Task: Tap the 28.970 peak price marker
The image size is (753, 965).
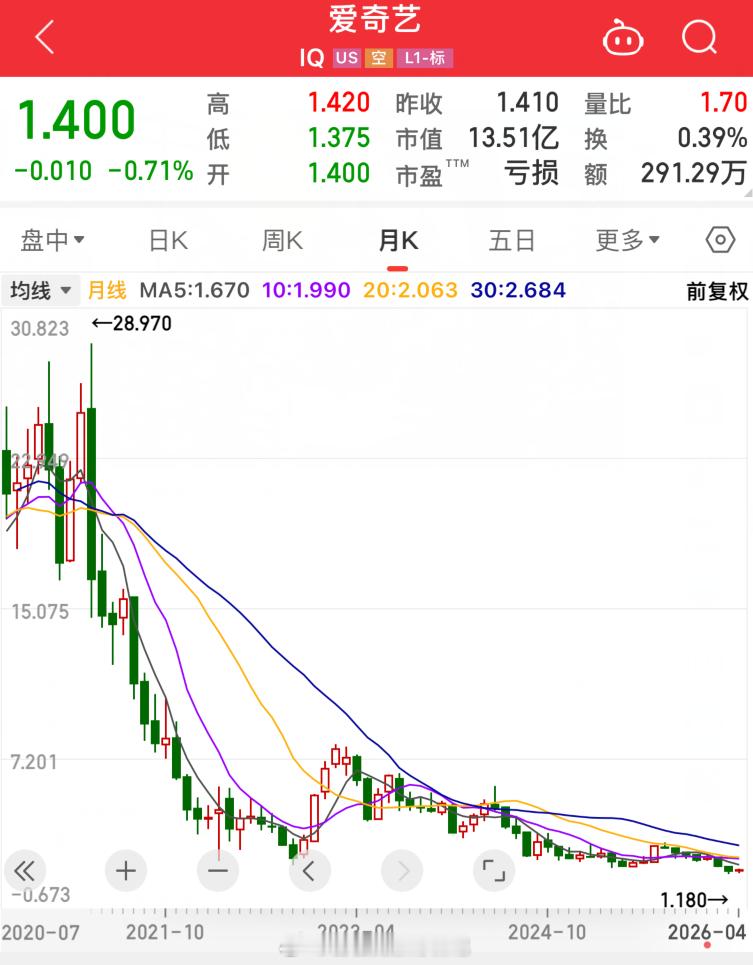Action: [132, 323]
